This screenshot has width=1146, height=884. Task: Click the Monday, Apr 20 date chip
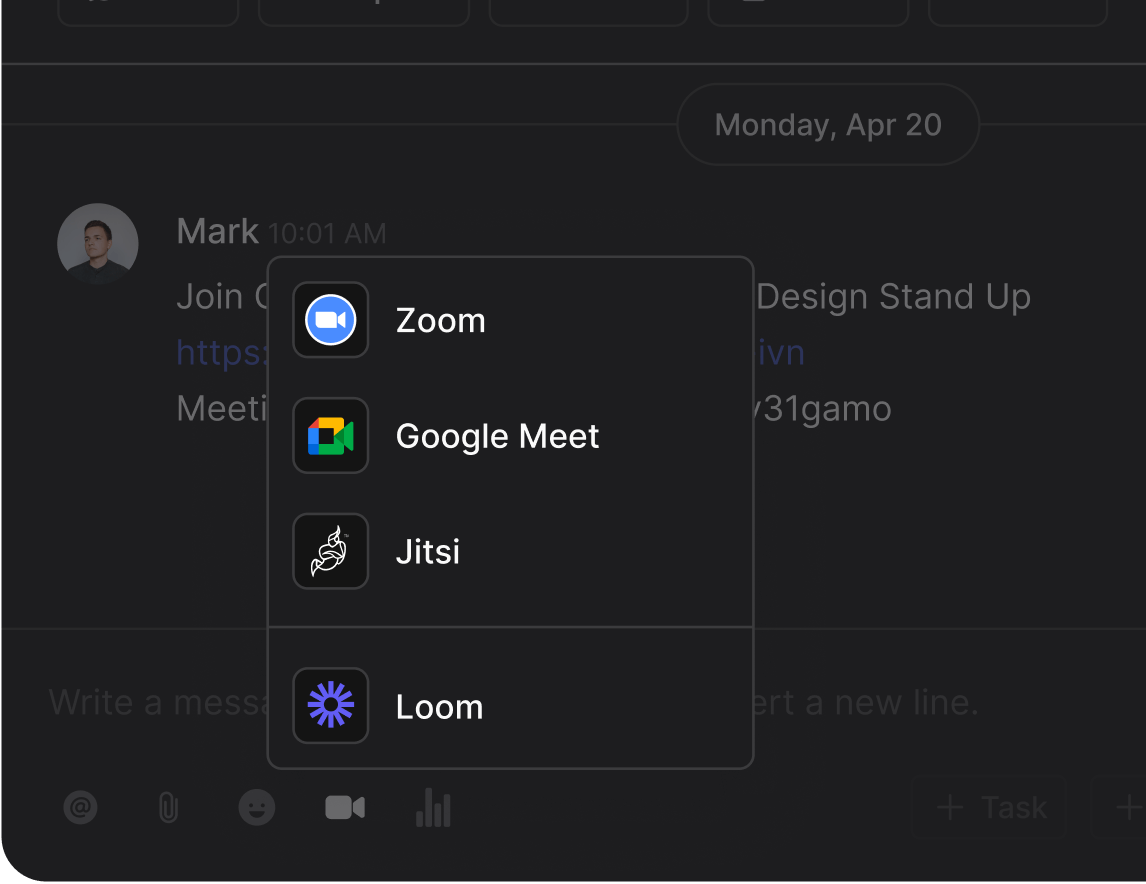[827, 124]
